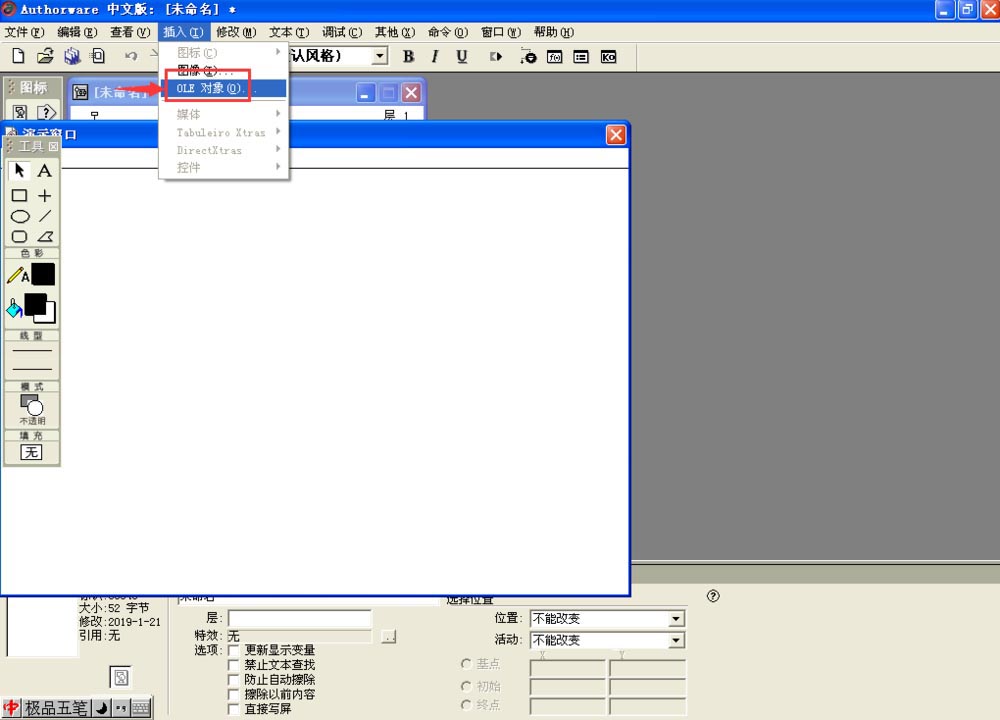Close the presentation window

point(616,135)
